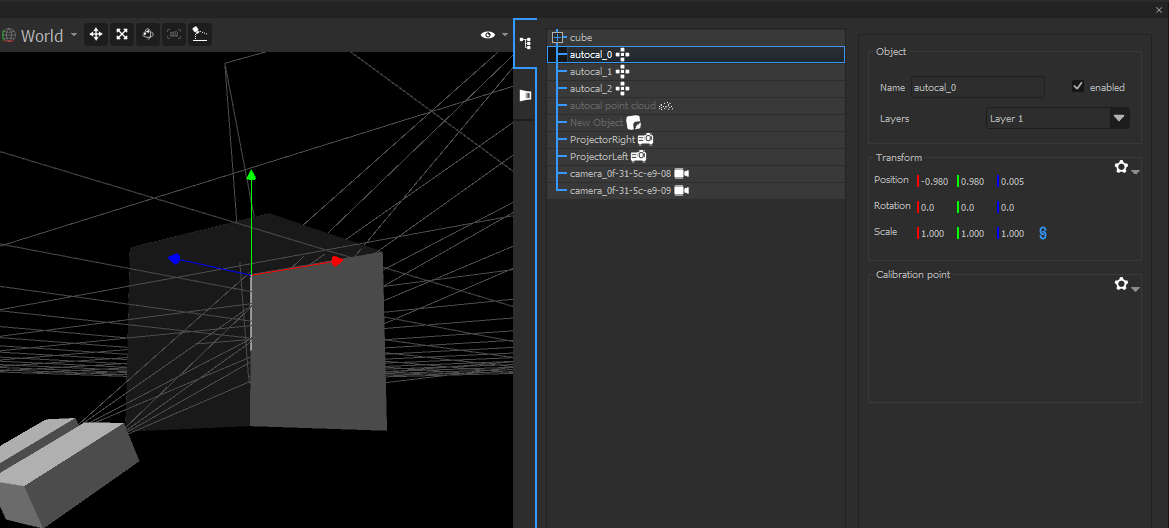This screenshot has height=528, width=1169.
Task: Open the viewport visibility eye dropdown
Action: coord(492,35)
